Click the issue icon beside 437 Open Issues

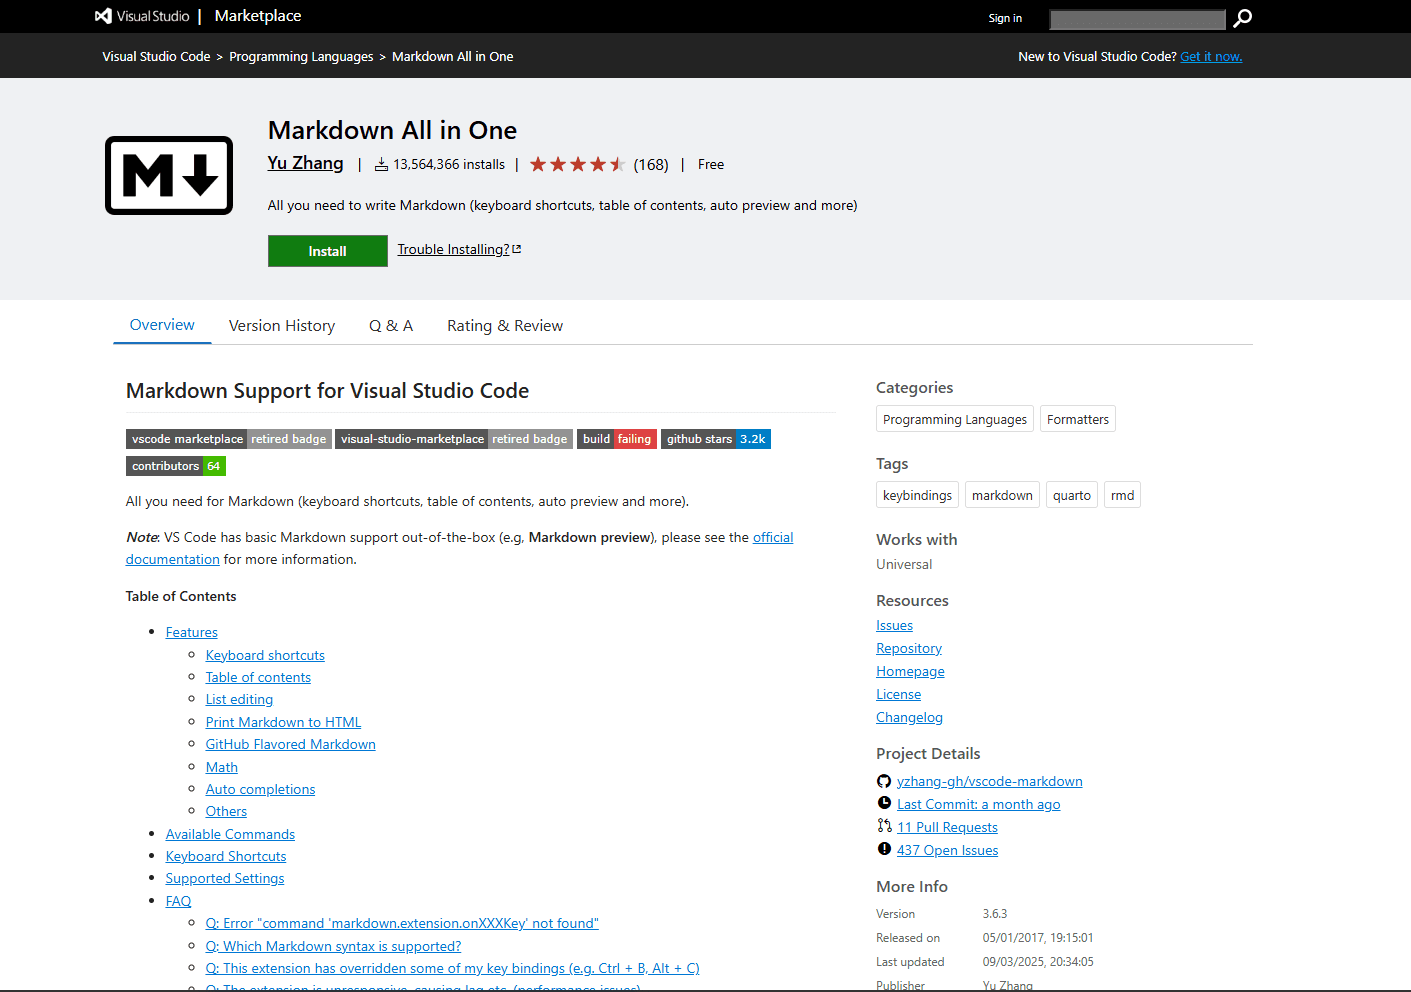click(884, 849)
